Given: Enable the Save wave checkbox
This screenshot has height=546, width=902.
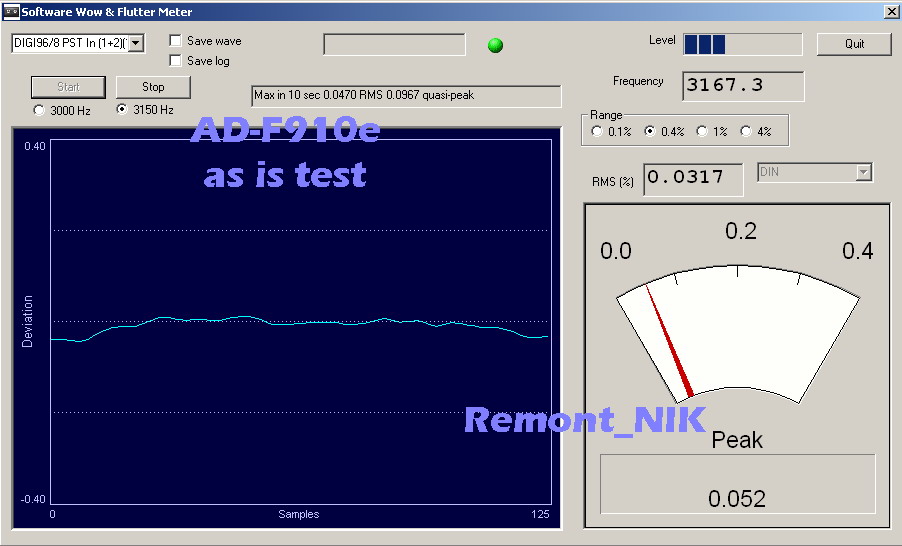Looking at the screenshot, I should [x=176, y=41].
